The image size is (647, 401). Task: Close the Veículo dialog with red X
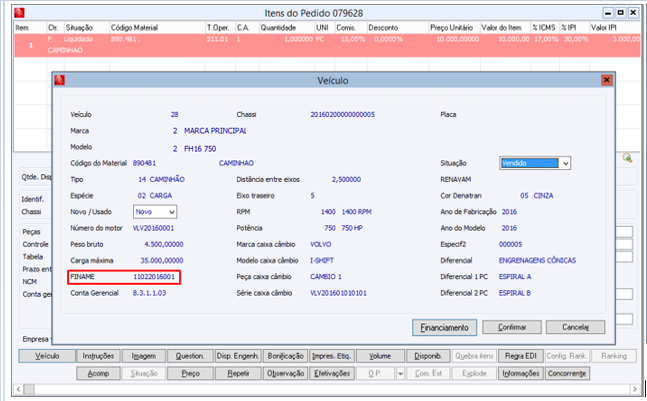tap(606, 79)
